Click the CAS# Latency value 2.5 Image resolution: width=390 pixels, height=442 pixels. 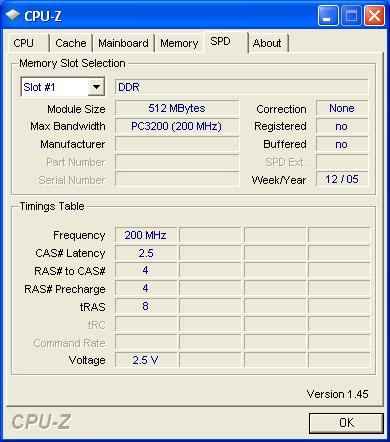[146, 253]
